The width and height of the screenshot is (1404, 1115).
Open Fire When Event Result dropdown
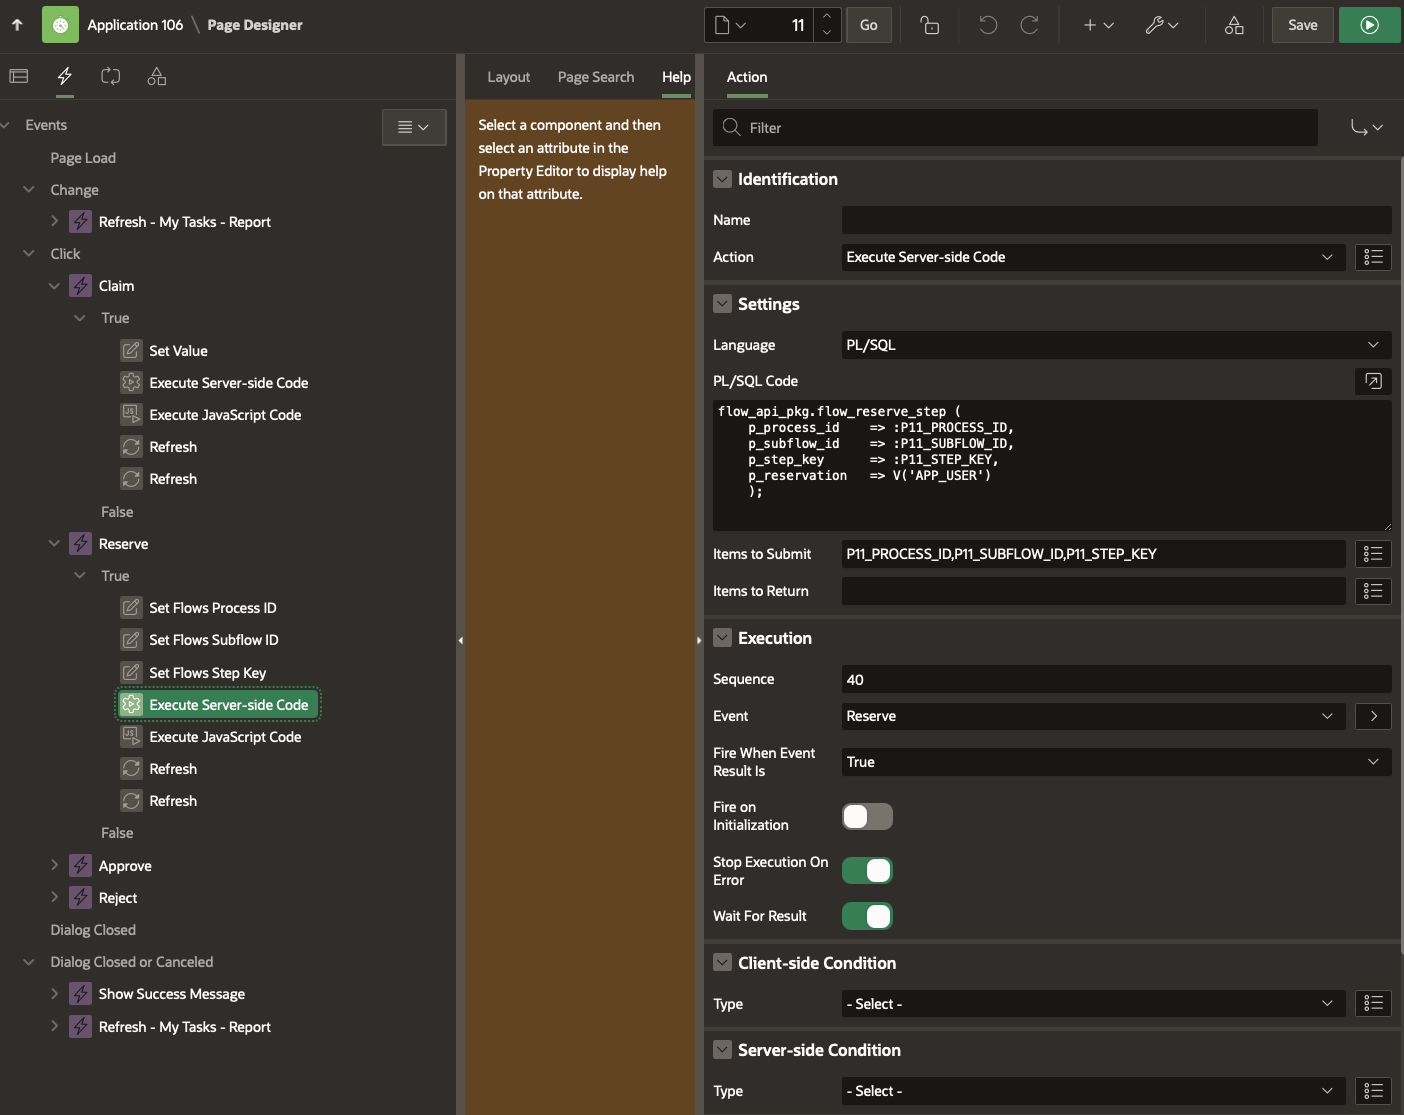(1116, 762)
